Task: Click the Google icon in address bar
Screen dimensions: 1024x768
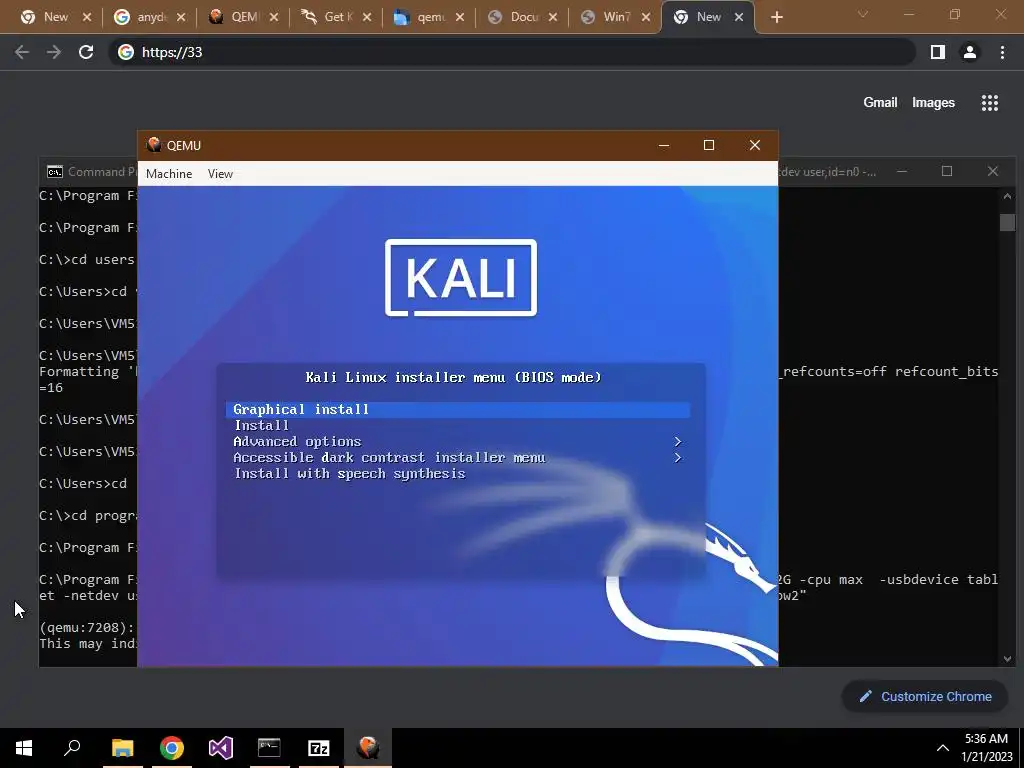Action: click(125, 52)
